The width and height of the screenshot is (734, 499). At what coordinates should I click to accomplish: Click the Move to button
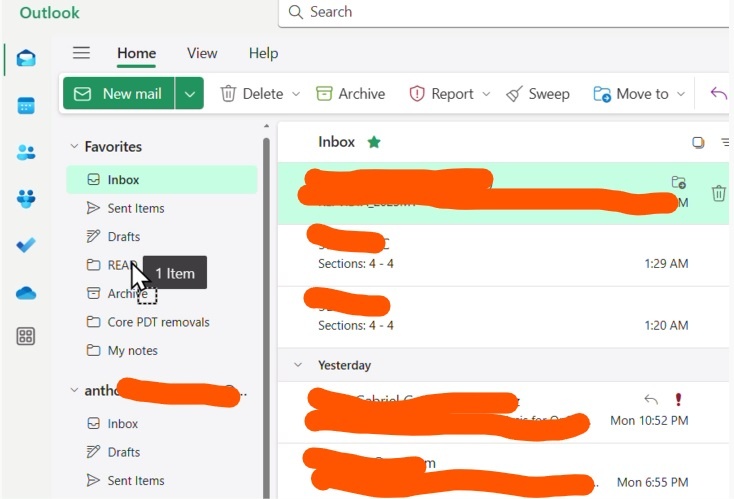[631, 94]
